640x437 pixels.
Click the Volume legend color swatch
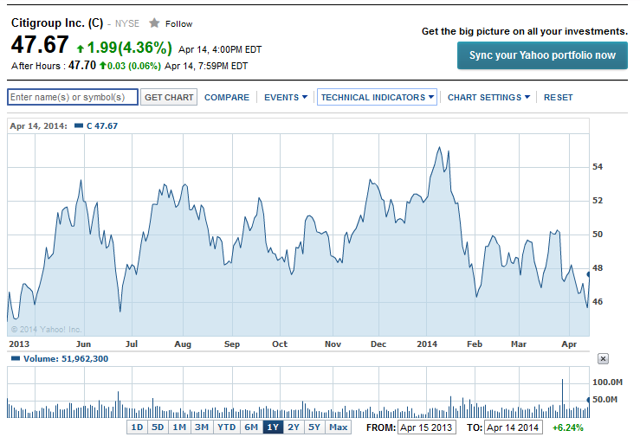(x=16, y=359)
